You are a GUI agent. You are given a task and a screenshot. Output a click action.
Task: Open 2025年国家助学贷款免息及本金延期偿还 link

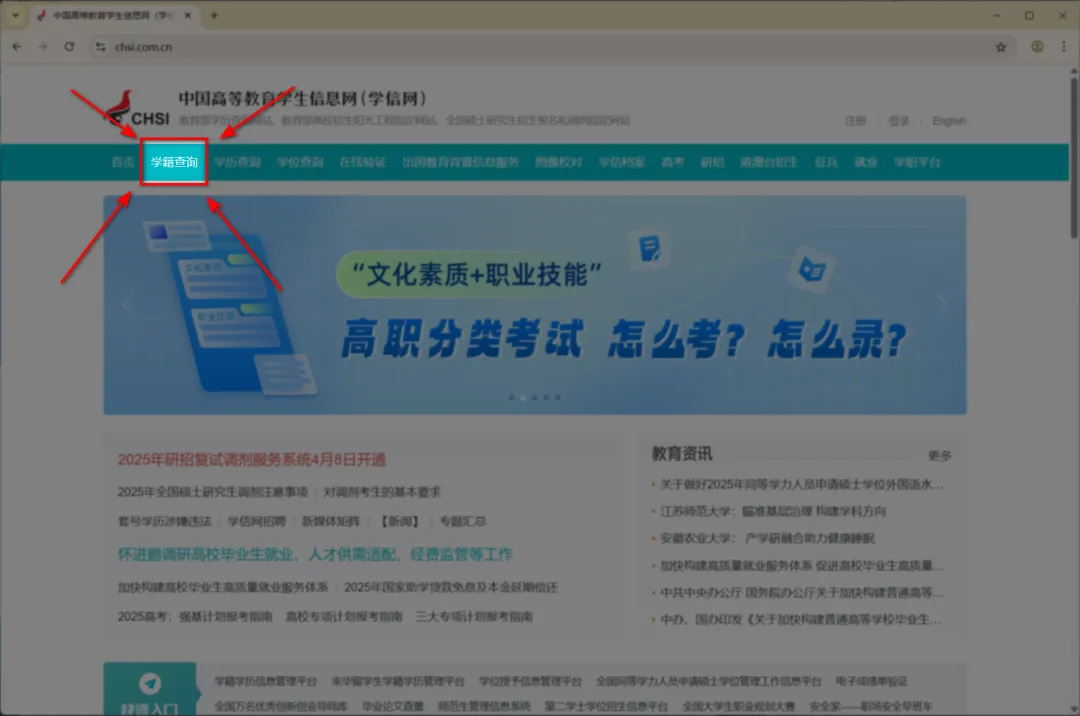451,587
